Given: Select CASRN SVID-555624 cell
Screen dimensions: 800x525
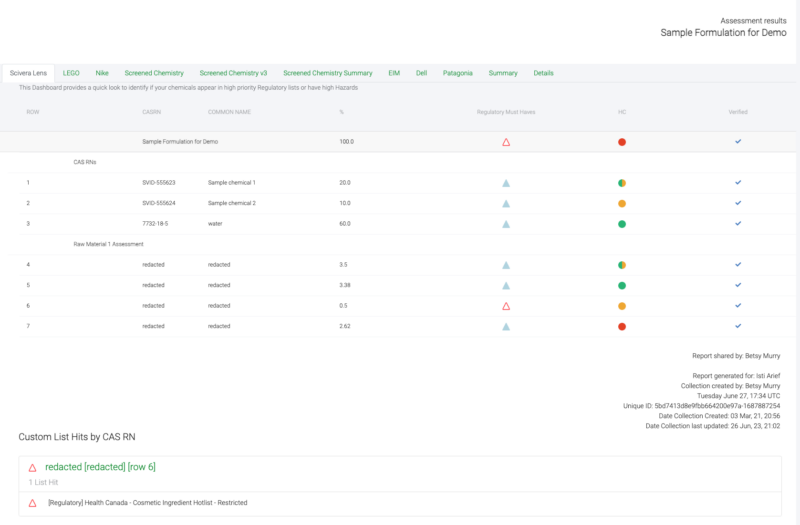Looking at the screenshot, I should pyautogui.click(x=159, y=203).
